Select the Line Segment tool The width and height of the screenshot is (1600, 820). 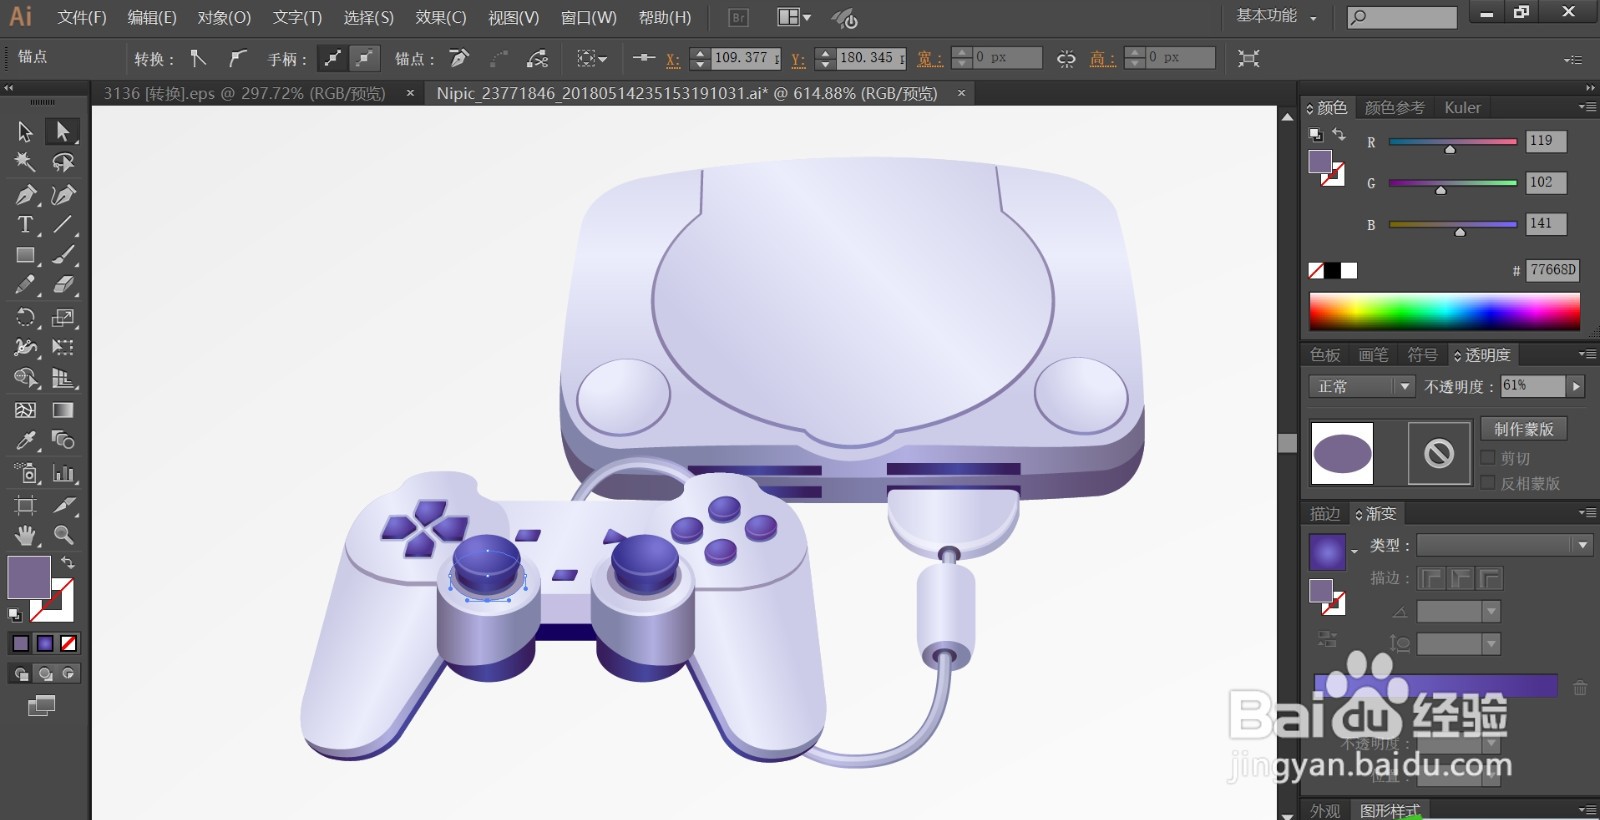62,224
